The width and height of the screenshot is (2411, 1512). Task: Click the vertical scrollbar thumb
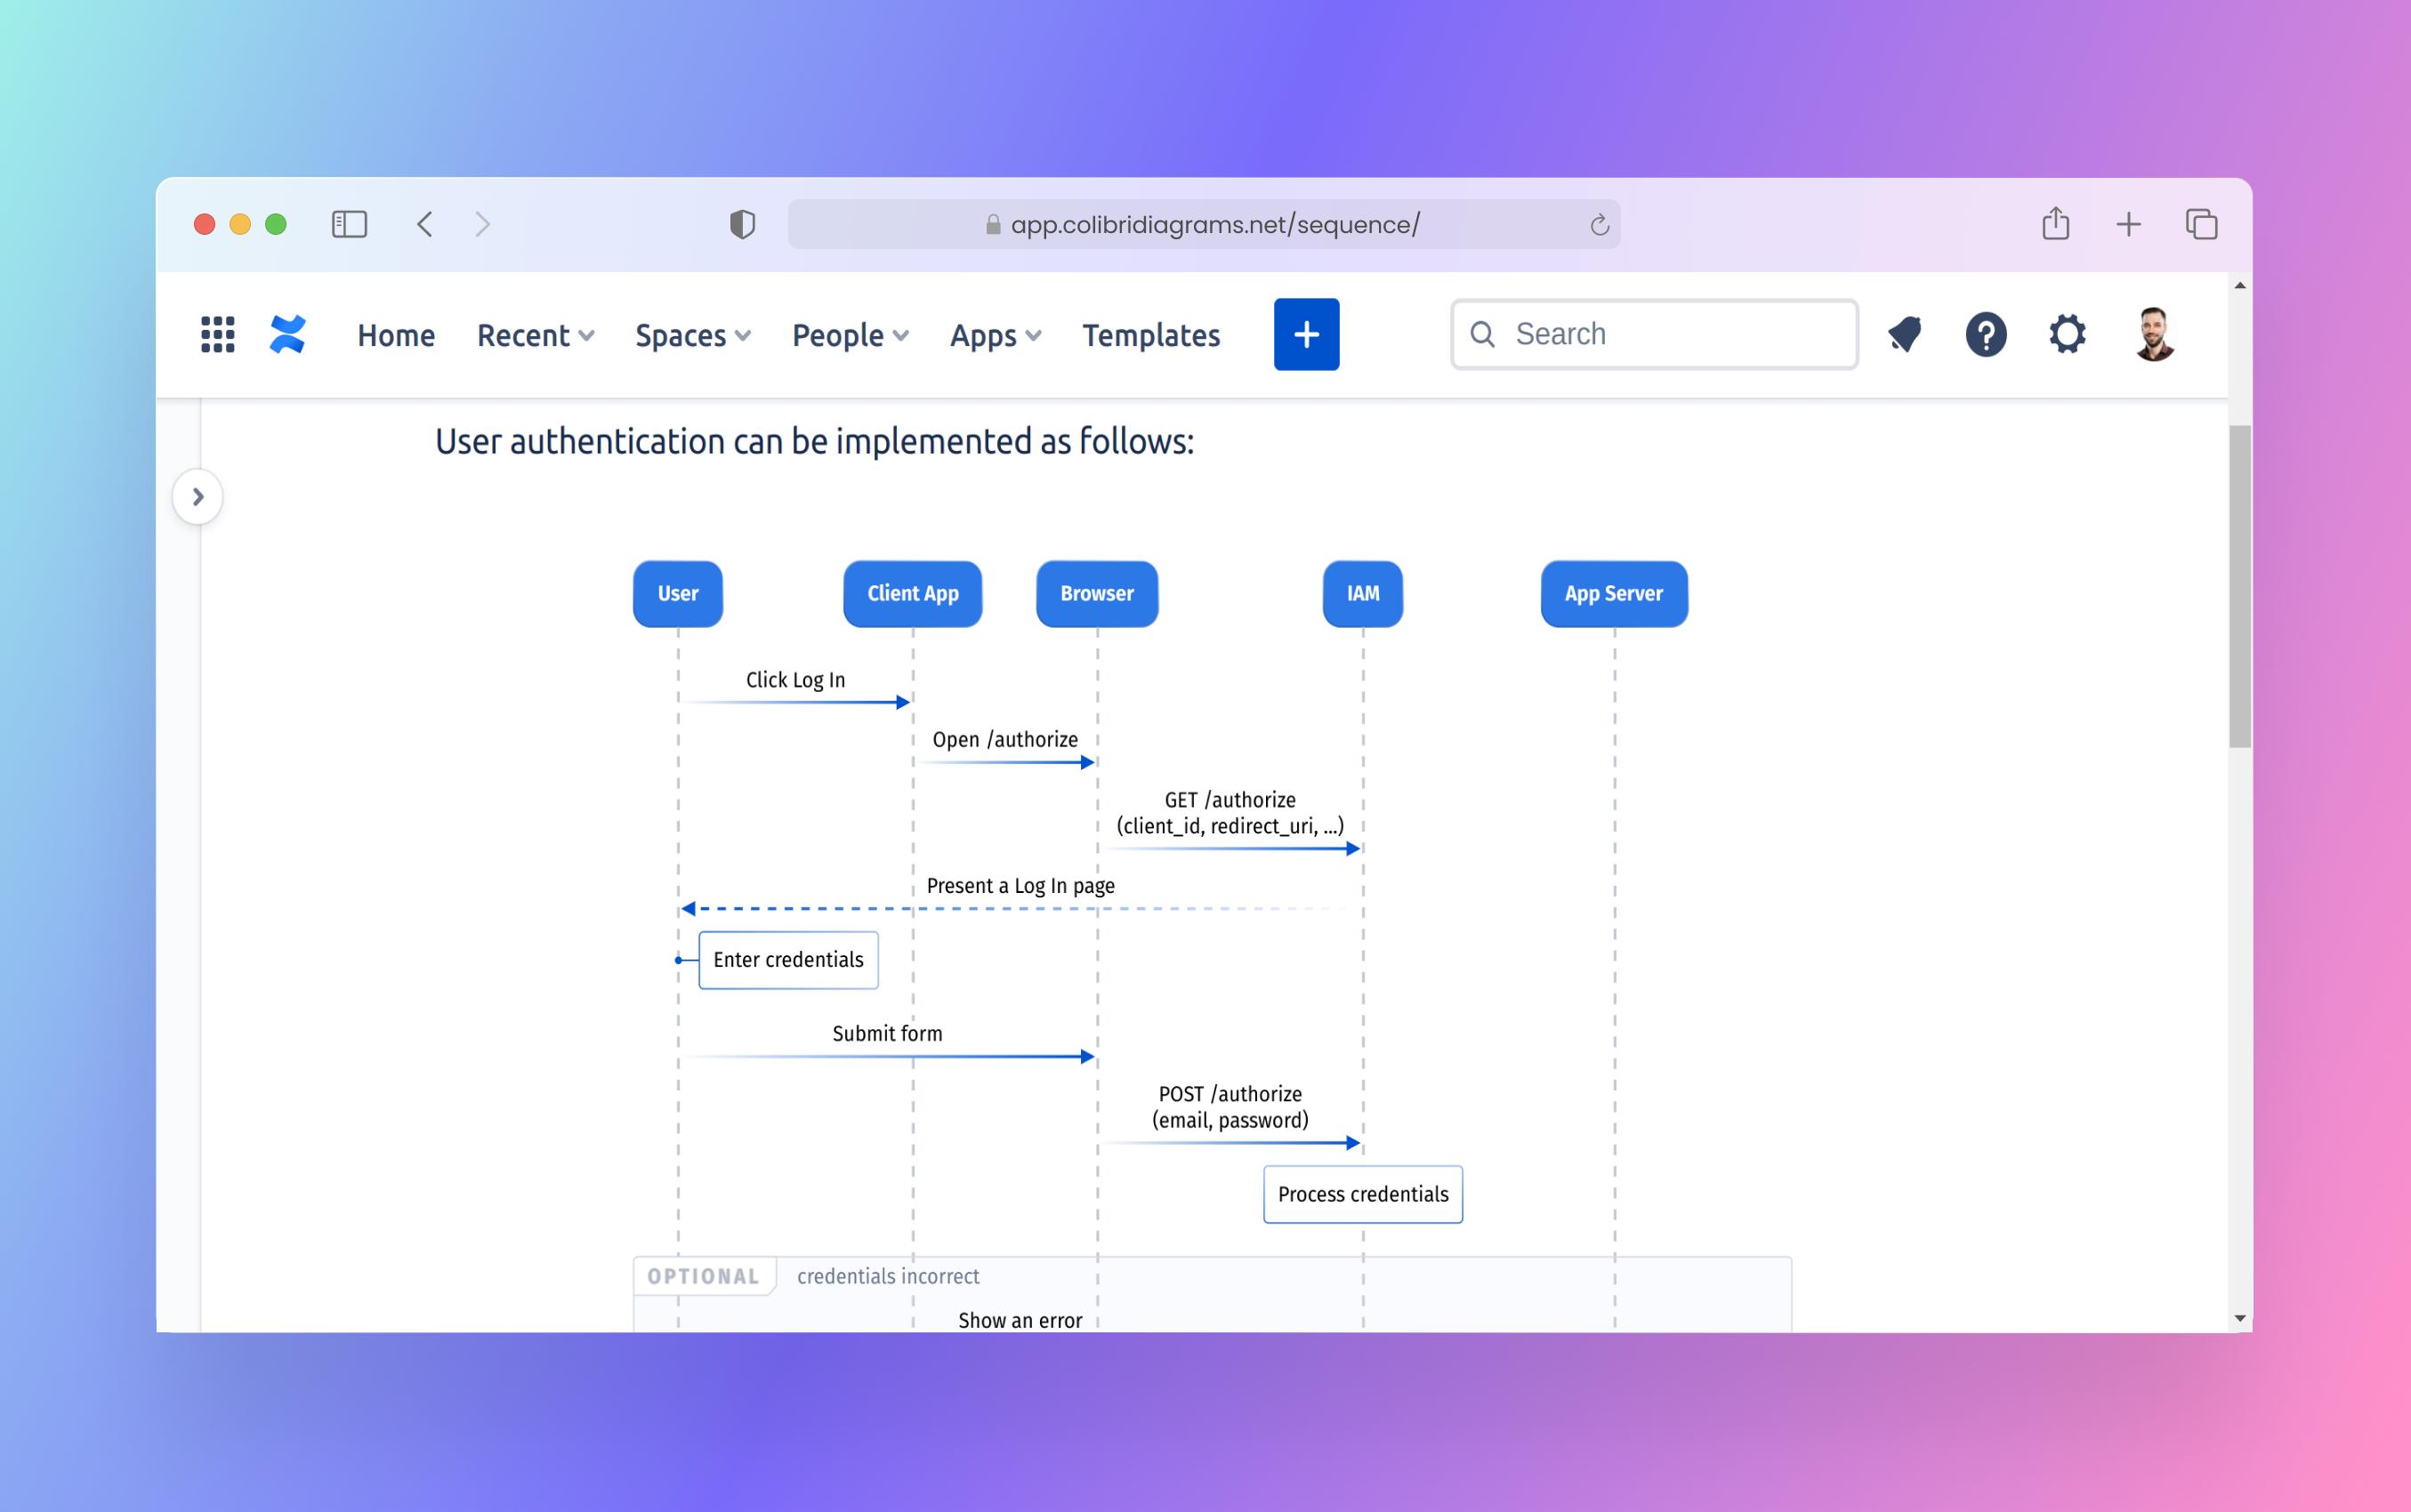coord(2239,586)
